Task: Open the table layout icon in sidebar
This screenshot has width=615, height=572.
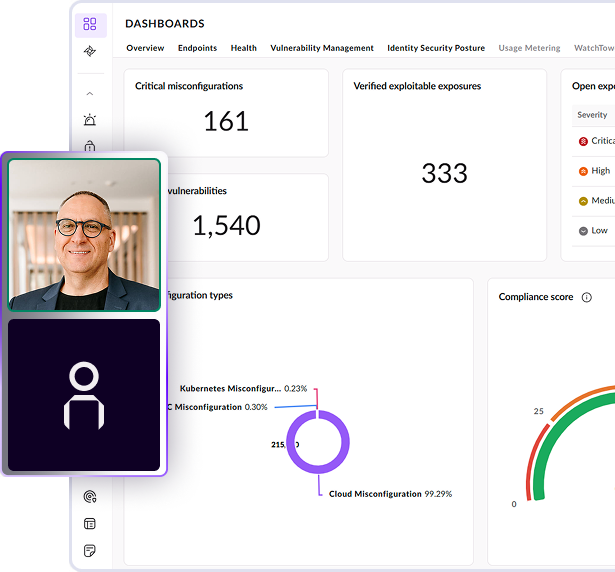Action: 90,523
